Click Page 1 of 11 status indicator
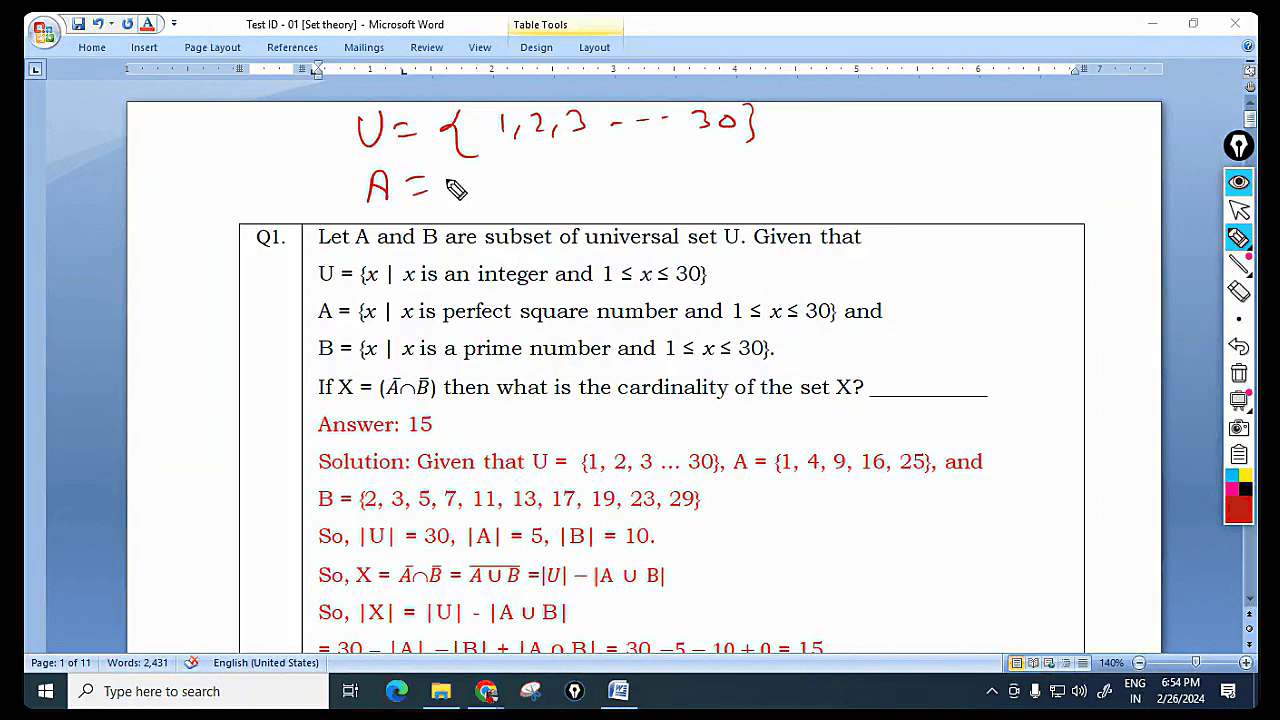 tap(61, 663)
